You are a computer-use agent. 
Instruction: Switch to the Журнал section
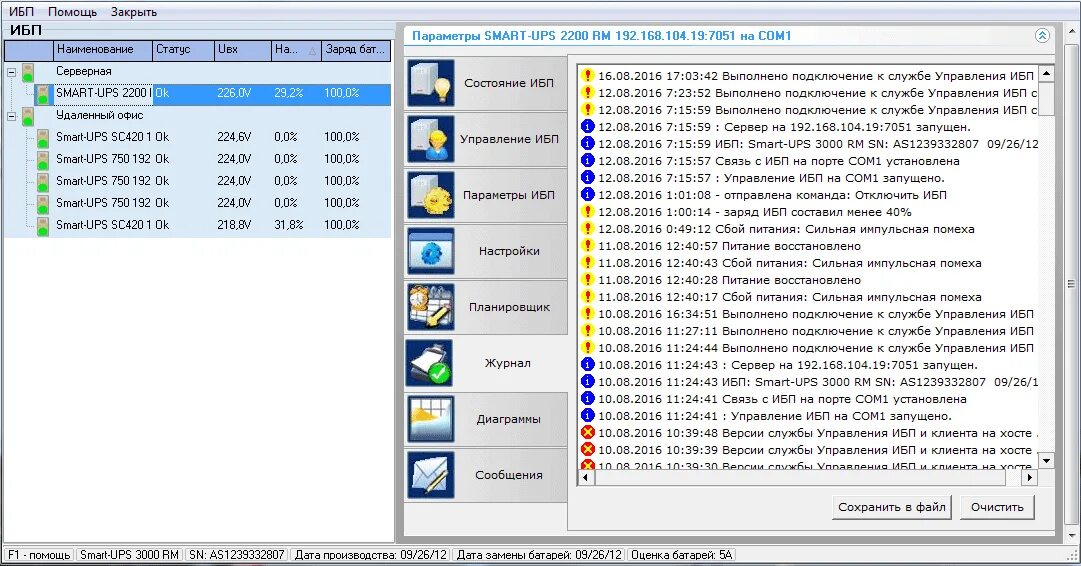click(x=486, y=363)
